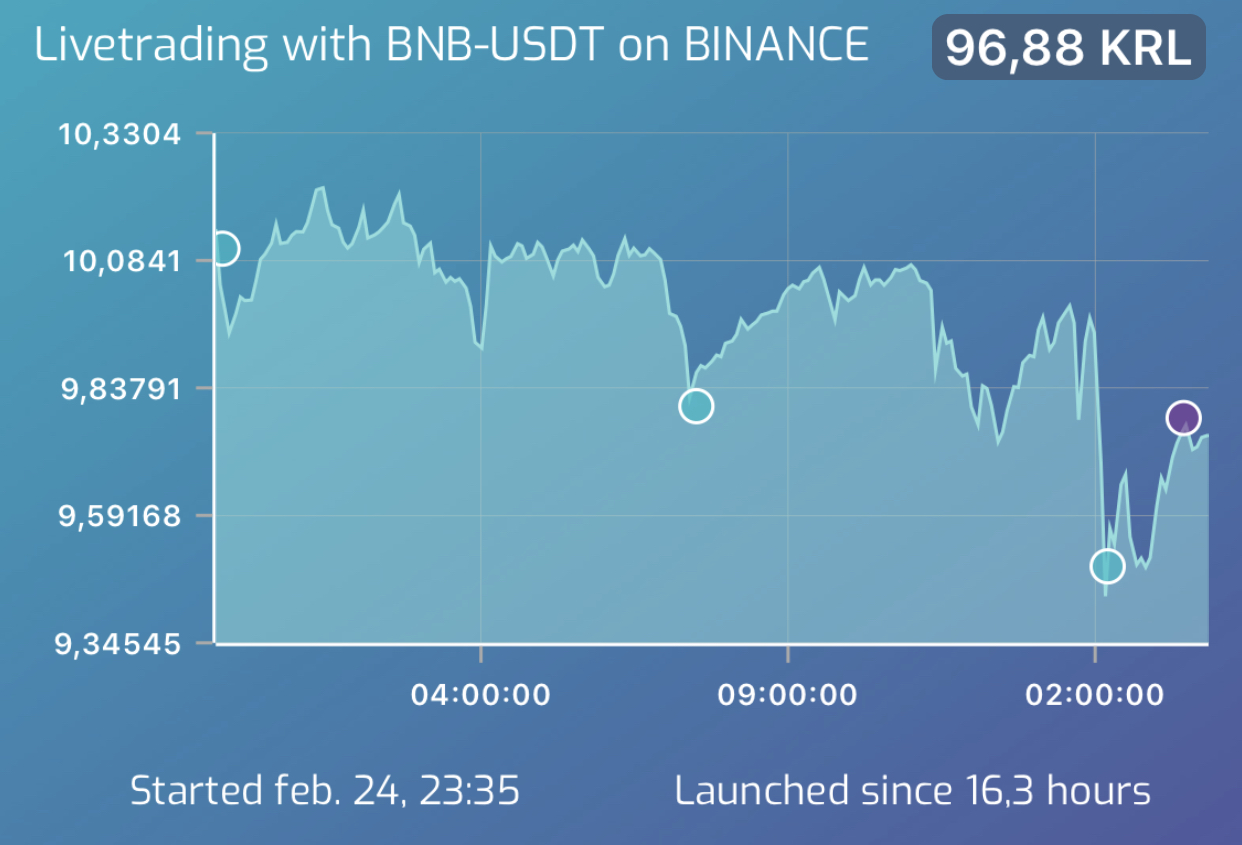The image size is (1242, 845).
Task: Click the 9,34545 price axis label
Action: 120,644
